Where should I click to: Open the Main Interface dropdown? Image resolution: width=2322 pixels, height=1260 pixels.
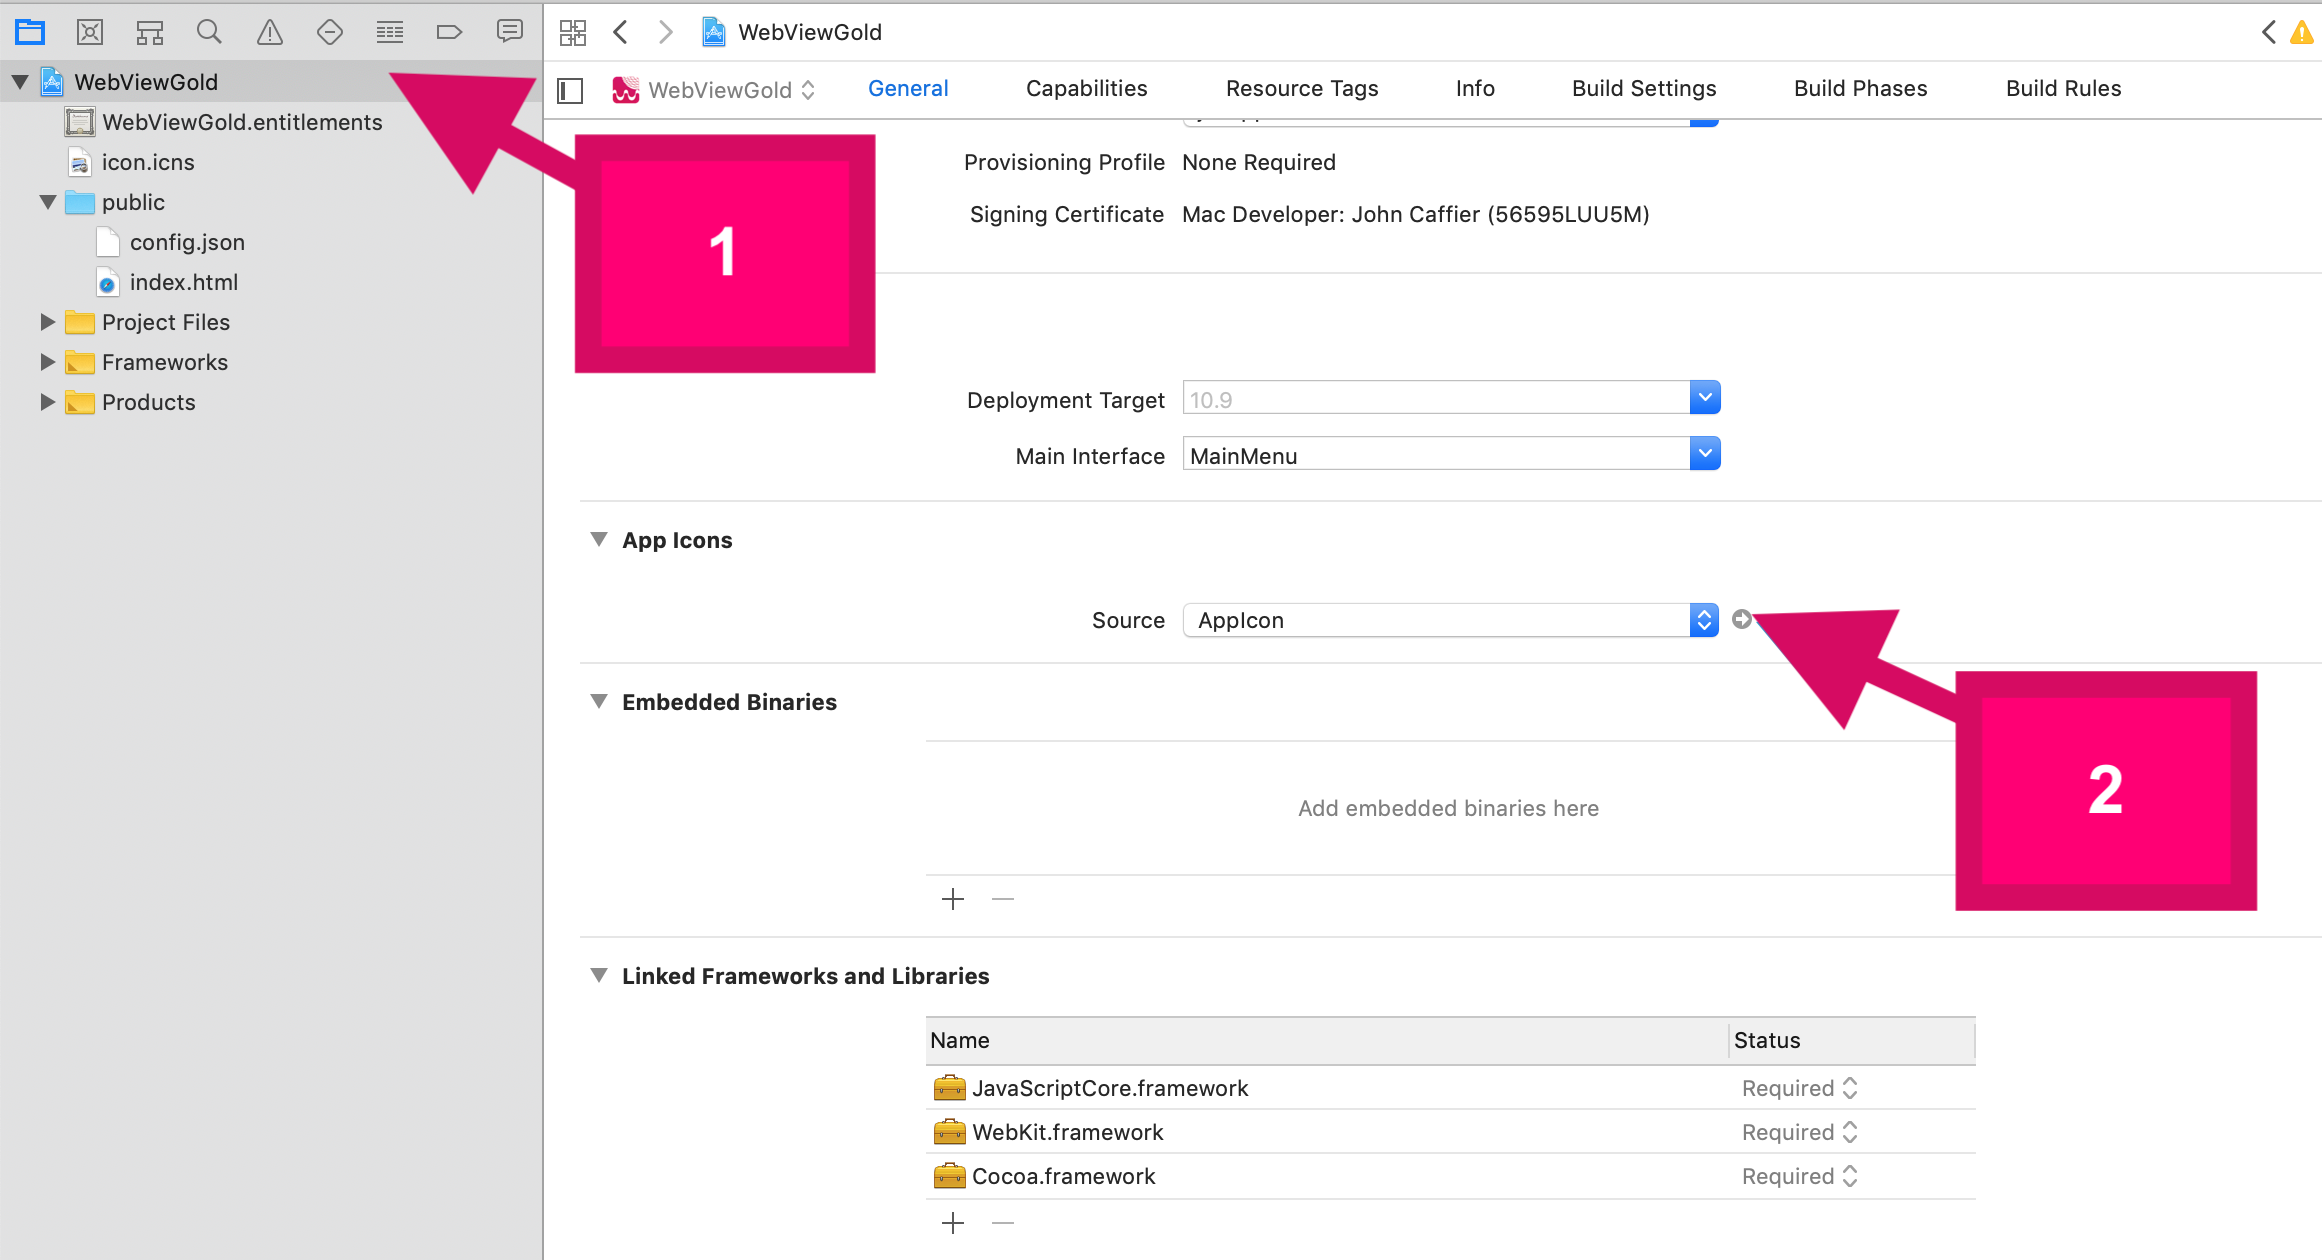click(1705, 453)
